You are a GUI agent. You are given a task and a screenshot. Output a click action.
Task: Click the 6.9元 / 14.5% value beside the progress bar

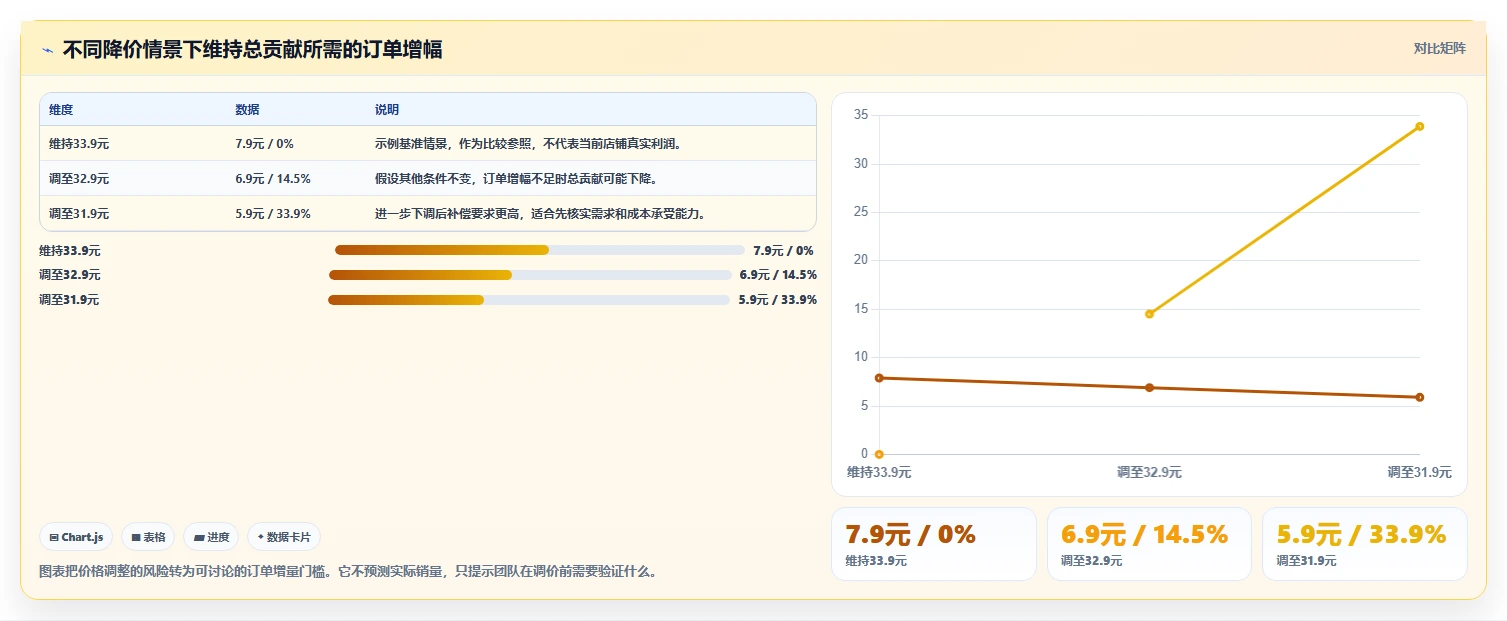pyautogui.click(x=778, y=275)
